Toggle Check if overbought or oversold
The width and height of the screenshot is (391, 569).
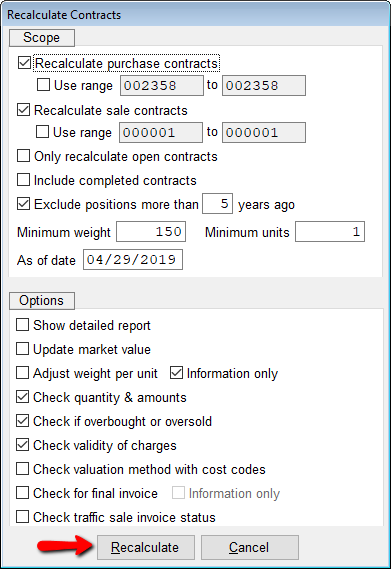[23, 421]
